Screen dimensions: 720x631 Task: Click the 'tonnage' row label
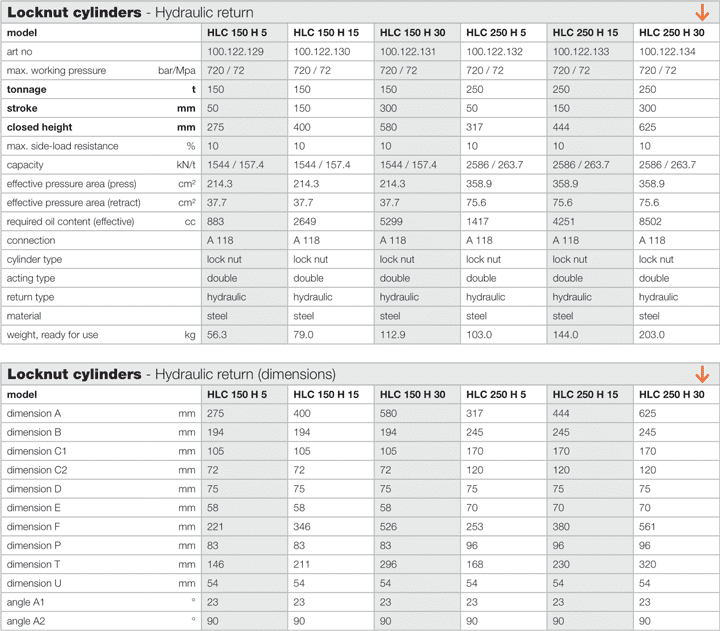coord(28,89)
